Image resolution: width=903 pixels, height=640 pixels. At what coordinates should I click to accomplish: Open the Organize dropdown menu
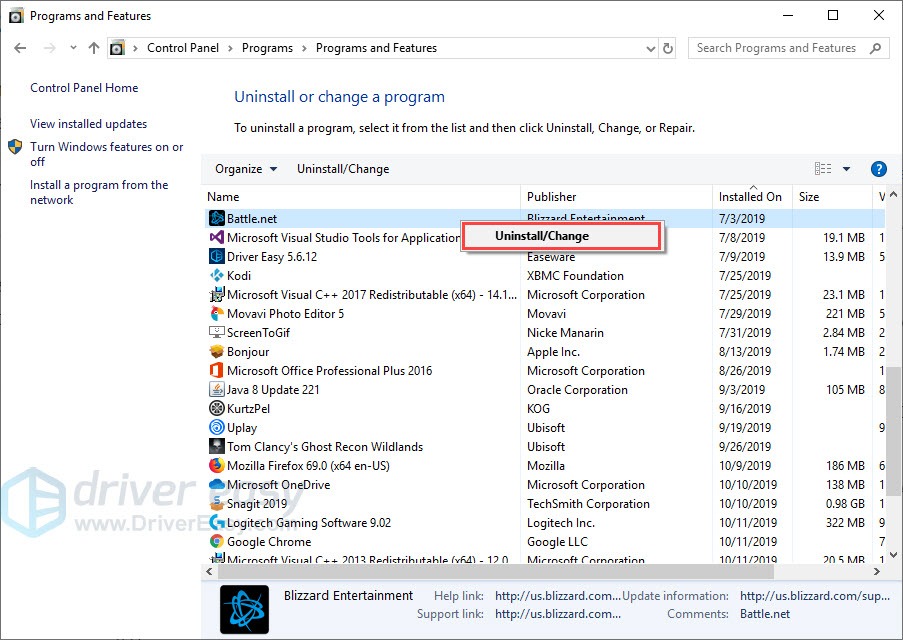pos(246,169)
